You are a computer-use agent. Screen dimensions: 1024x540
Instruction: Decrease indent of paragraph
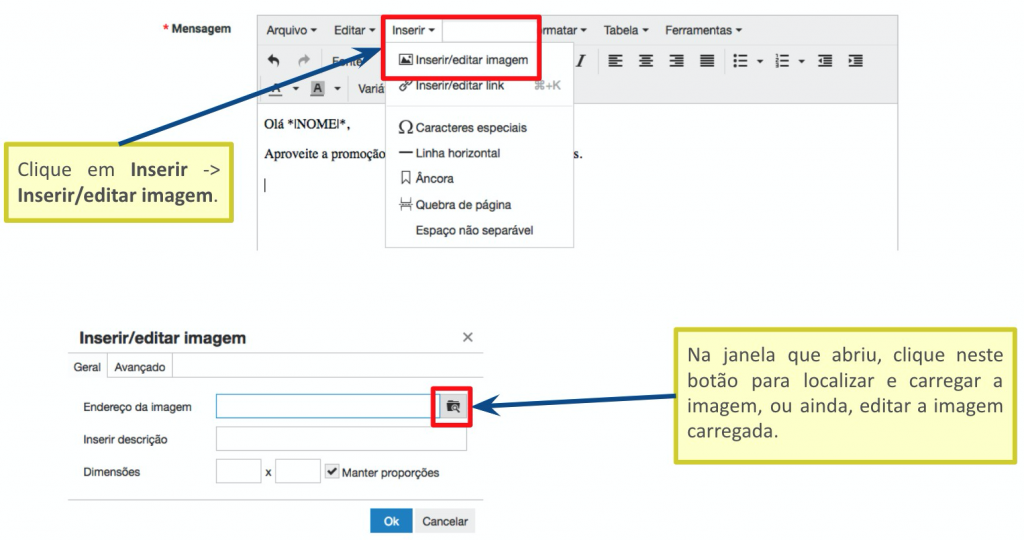coord(825,61)
